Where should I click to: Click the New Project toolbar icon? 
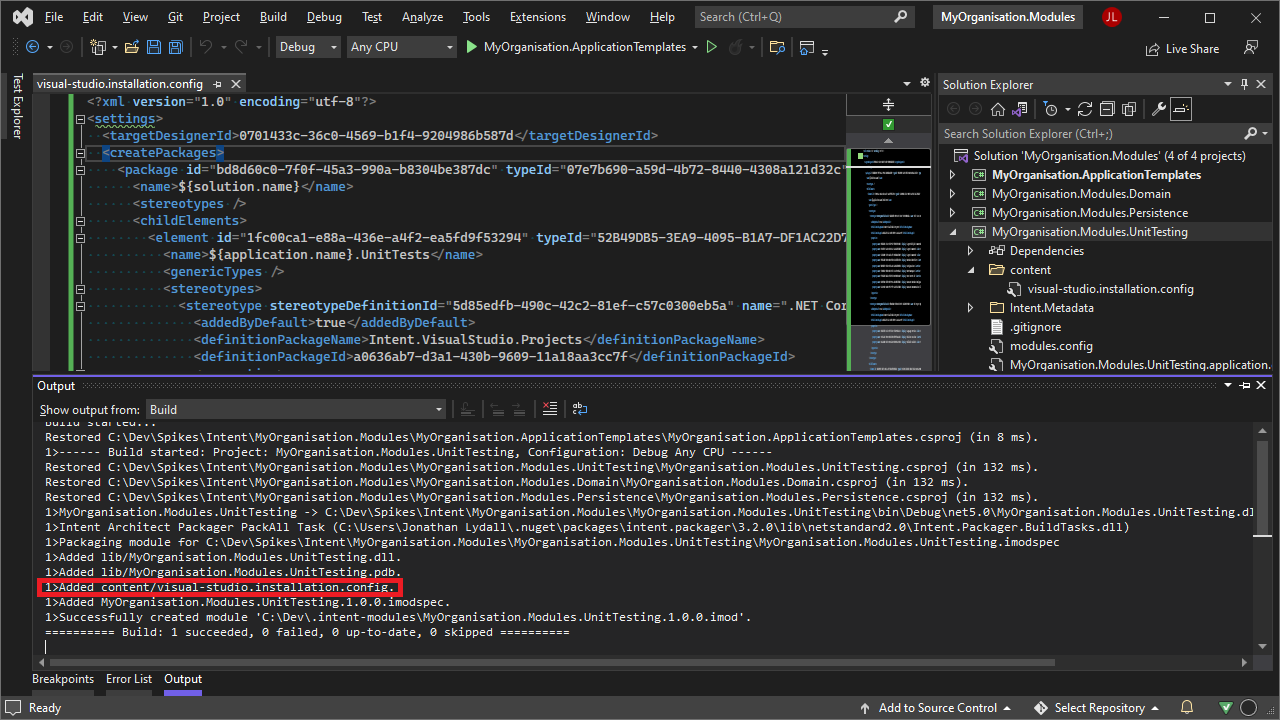(x=98, y=47)
